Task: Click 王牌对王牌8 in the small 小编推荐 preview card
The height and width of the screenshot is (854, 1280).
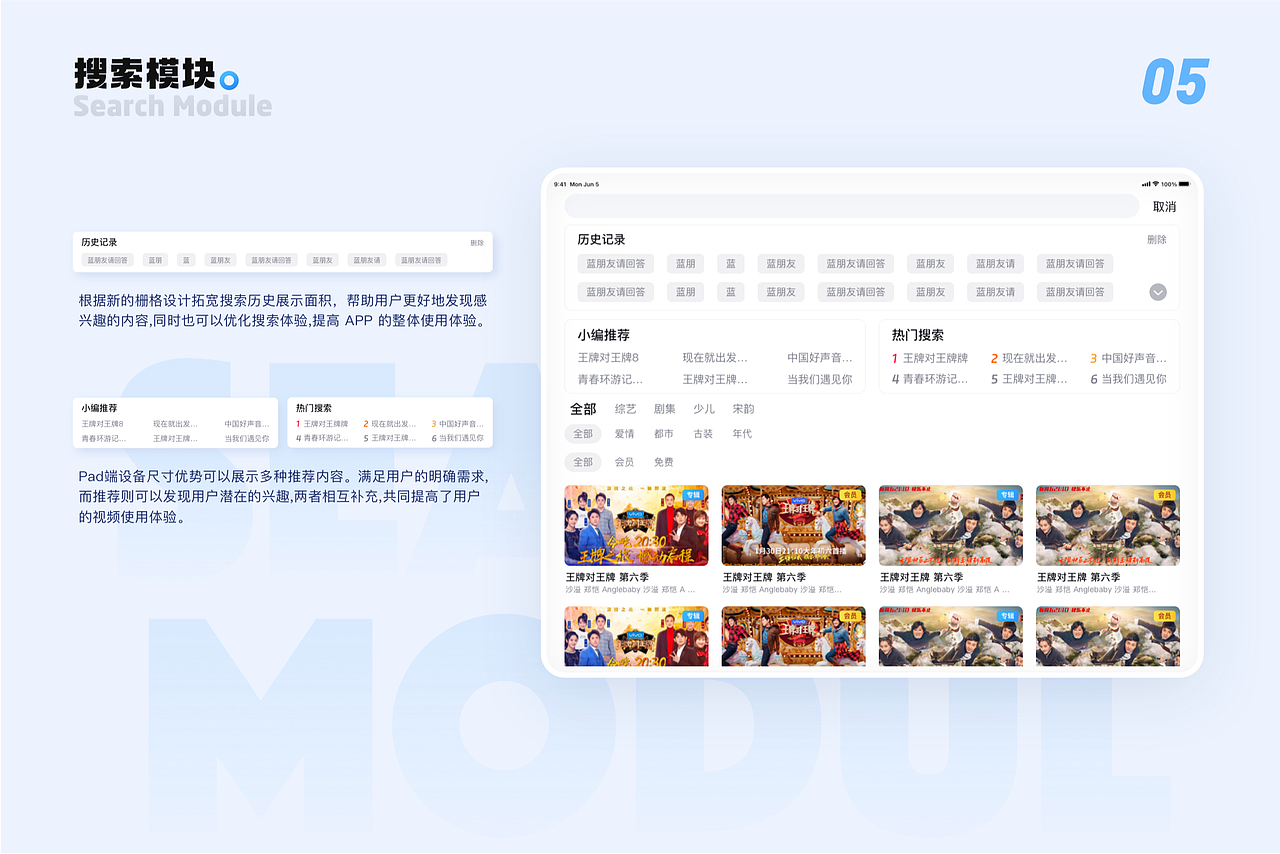Action: 102,424
